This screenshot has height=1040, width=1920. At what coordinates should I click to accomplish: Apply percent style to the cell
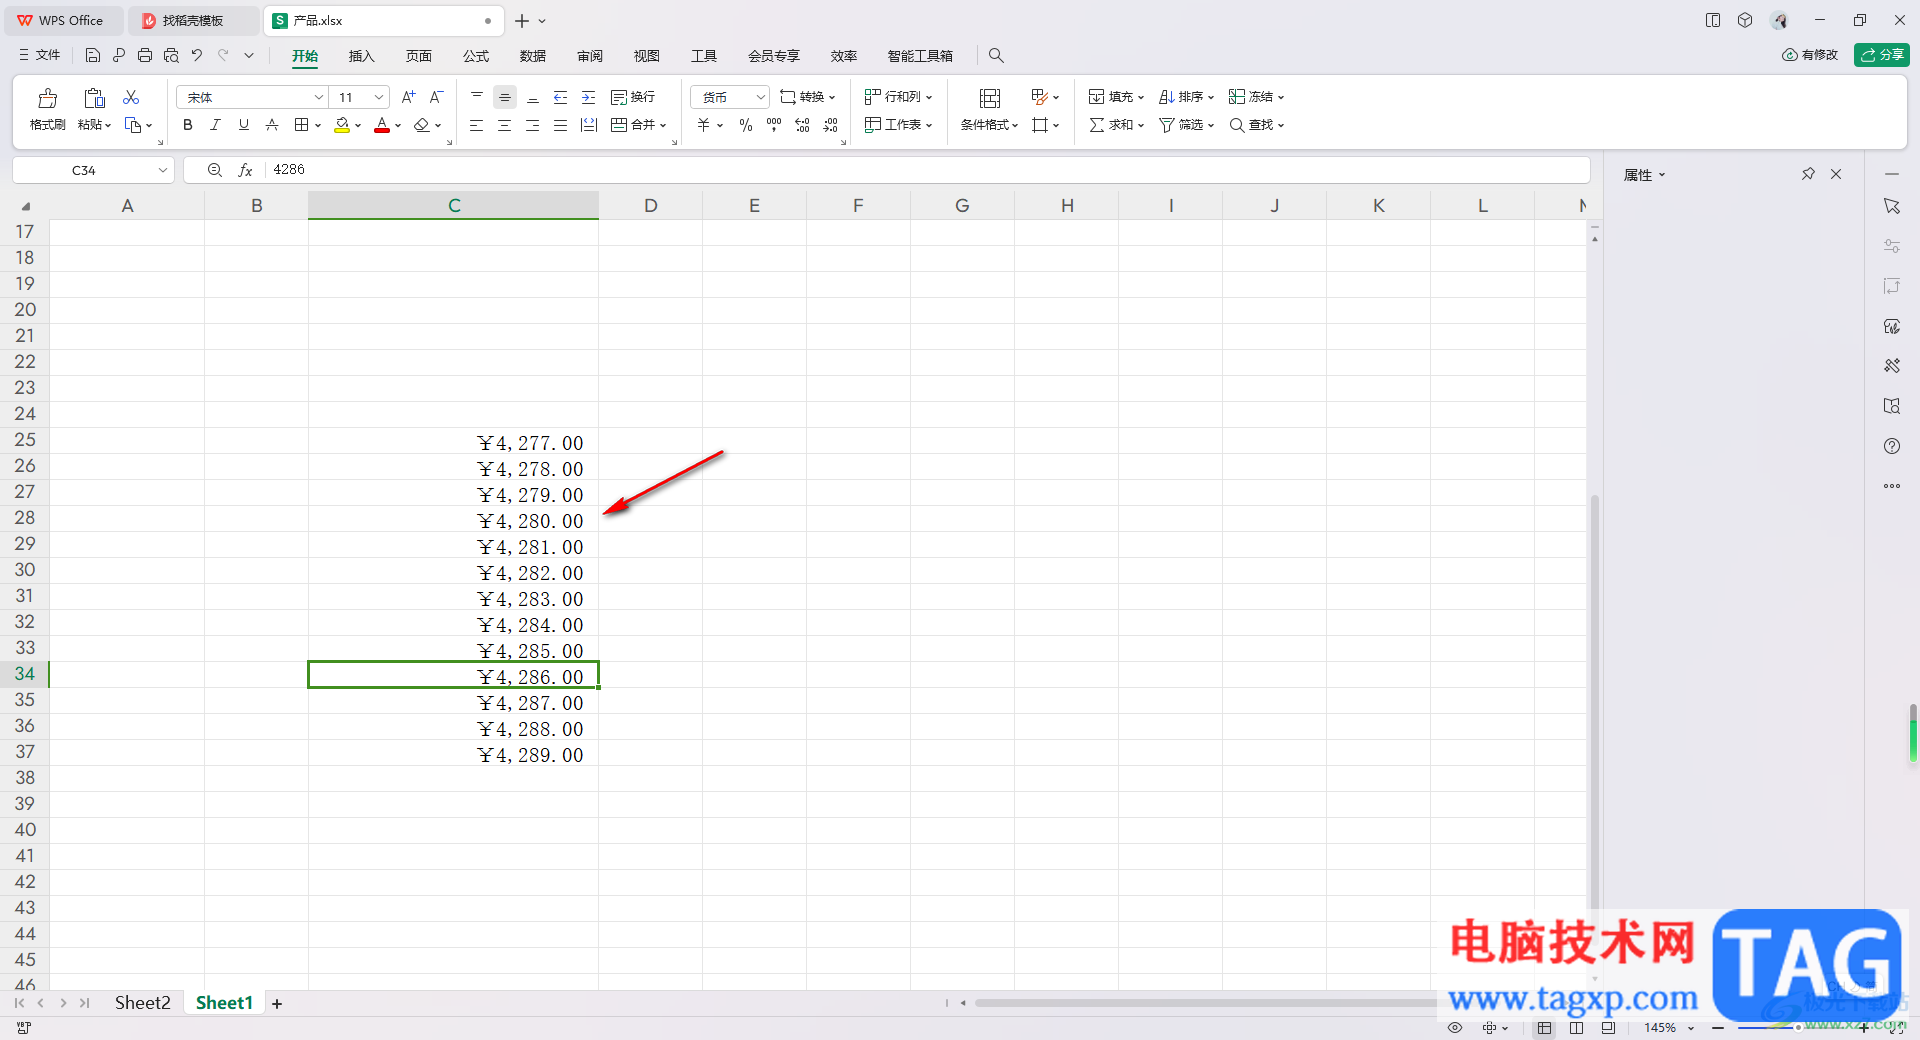tap(746, 125)
